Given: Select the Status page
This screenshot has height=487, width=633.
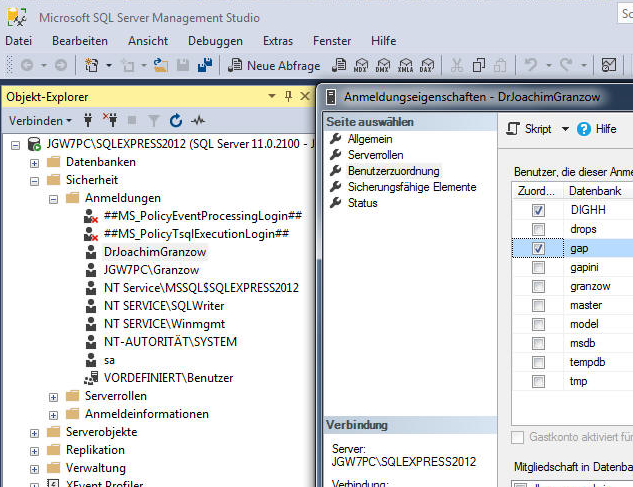Looking at the screenshot, I should 363,203.
